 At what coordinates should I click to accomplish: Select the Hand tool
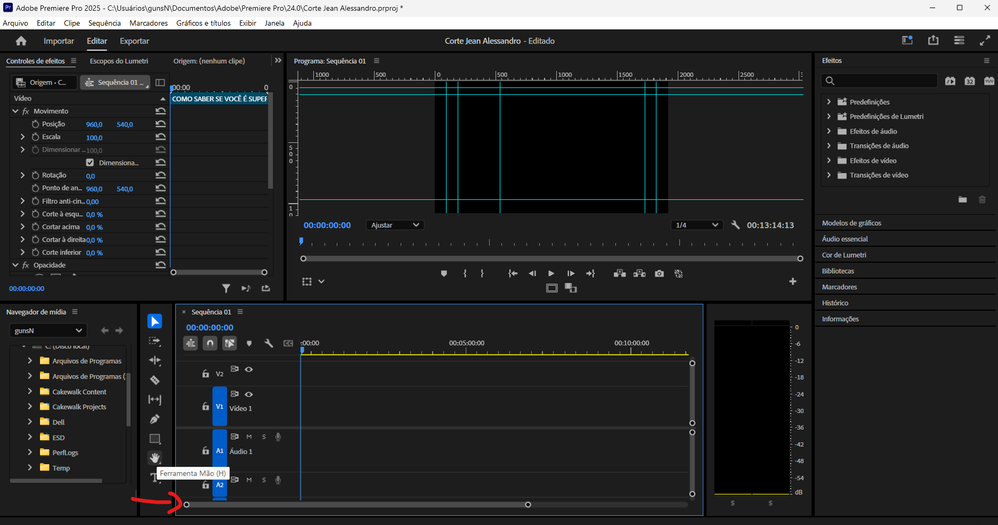pos(154,458)
